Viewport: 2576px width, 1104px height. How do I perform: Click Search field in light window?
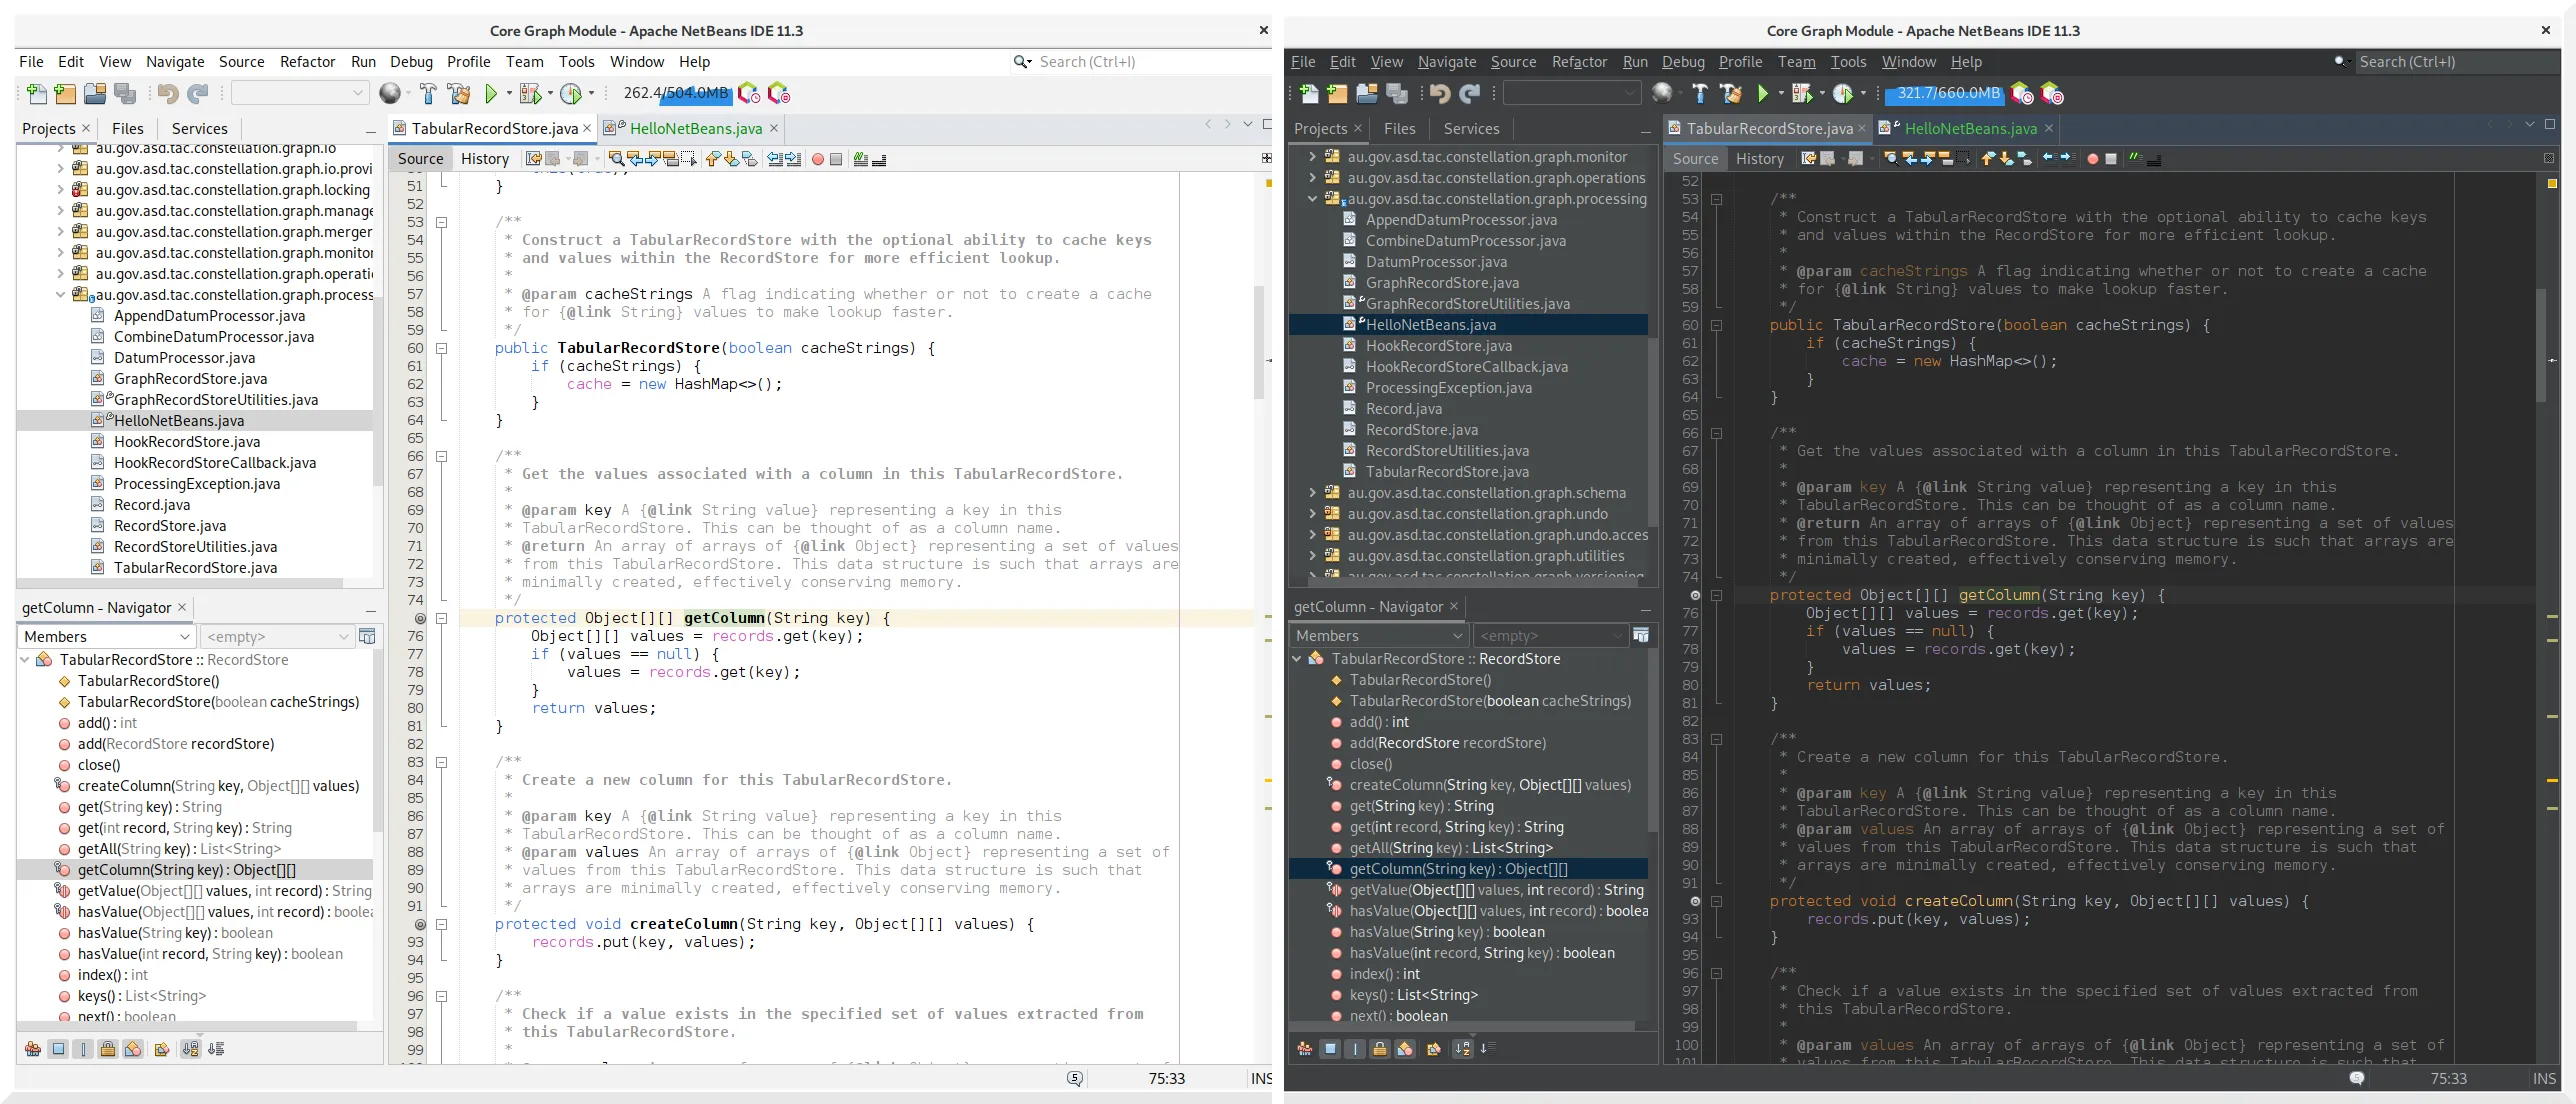tap(1130, 62)
